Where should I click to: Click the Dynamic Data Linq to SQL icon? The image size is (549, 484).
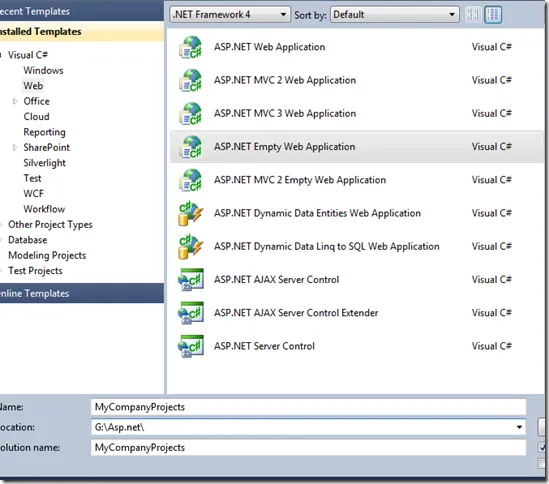190,247
